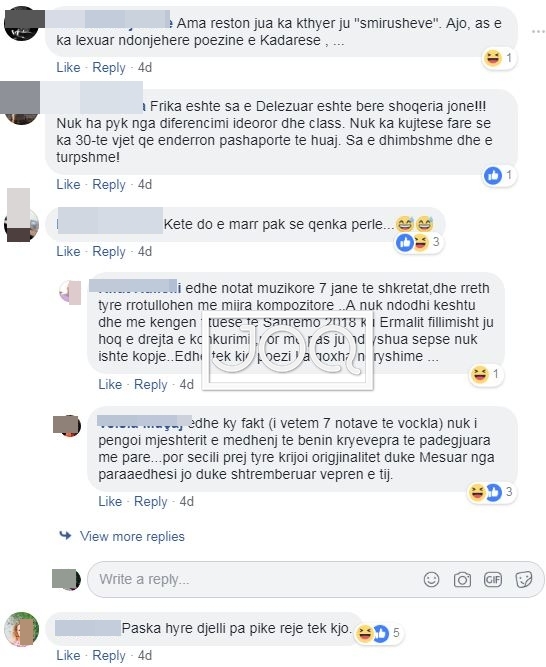Like the "Paska hyre djelli" comment
The height and width of the screenshot is (667, 546).
[x=68, y=655]
